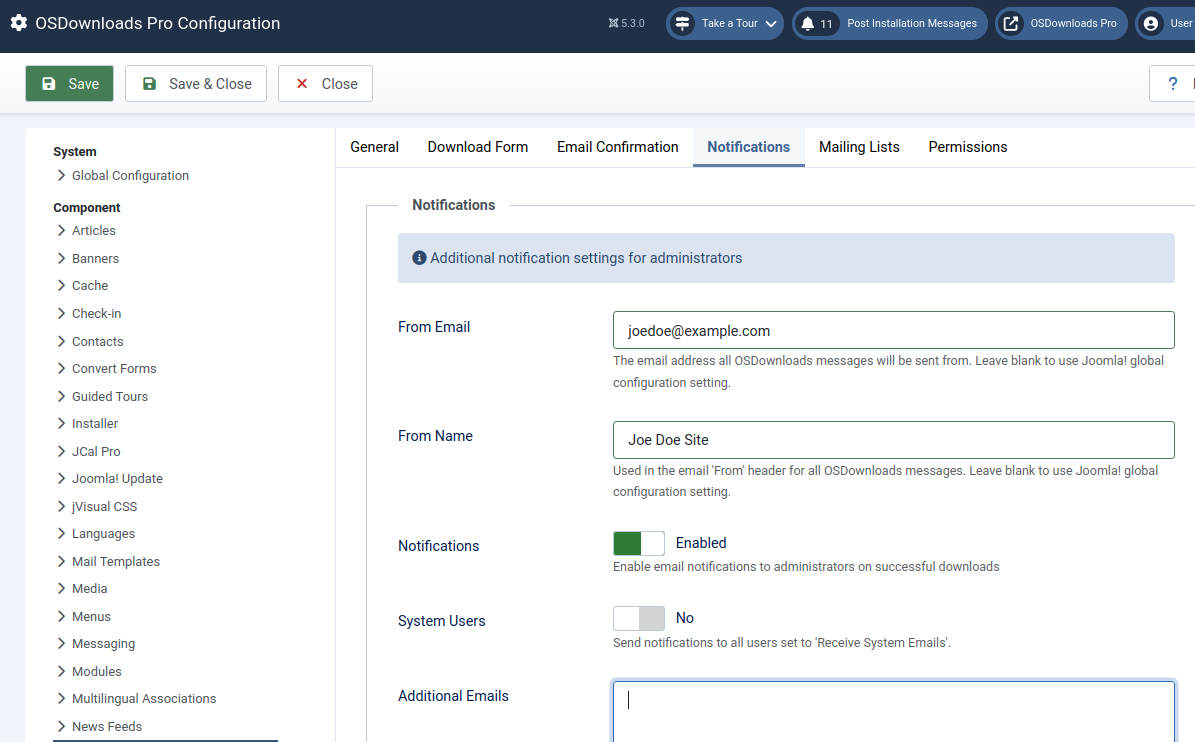Image resolution: width=1195 pixels, height=742 pixels.
Task: Open Check-in component settings
Action: pyautogui.click(x=97, y=313)
